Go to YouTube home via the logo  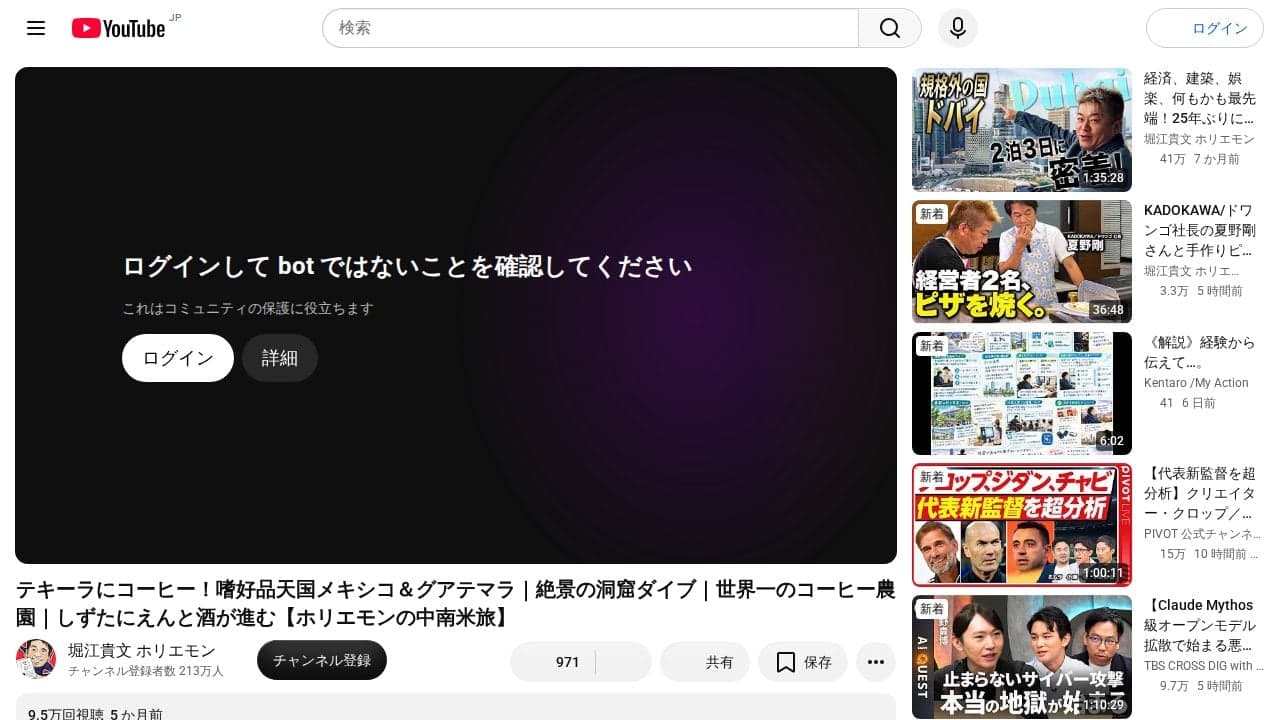point(119,28)
